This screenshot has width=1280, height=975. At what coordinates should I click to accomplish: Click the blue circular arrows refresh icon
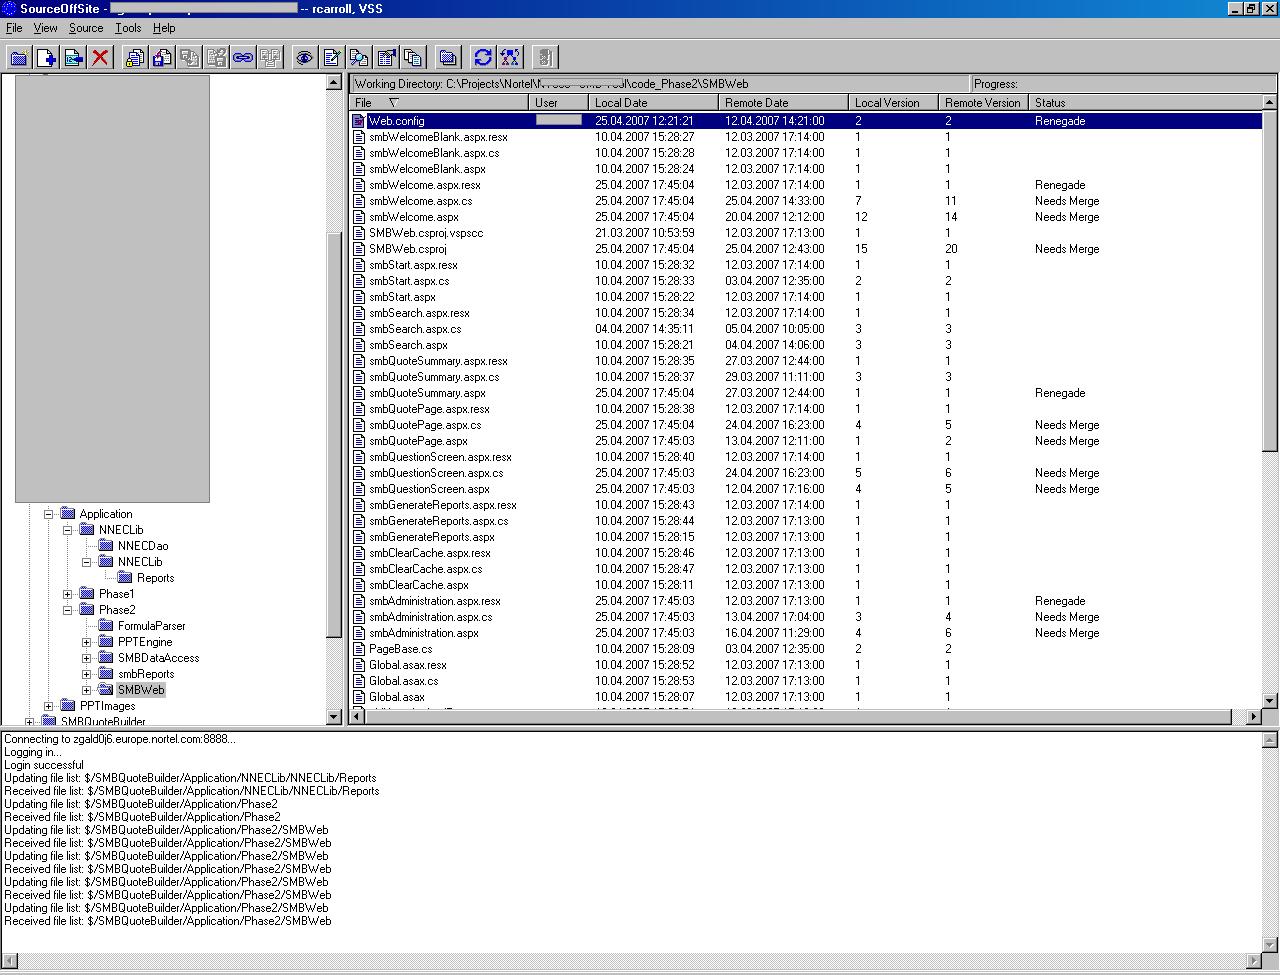(483, 58)
